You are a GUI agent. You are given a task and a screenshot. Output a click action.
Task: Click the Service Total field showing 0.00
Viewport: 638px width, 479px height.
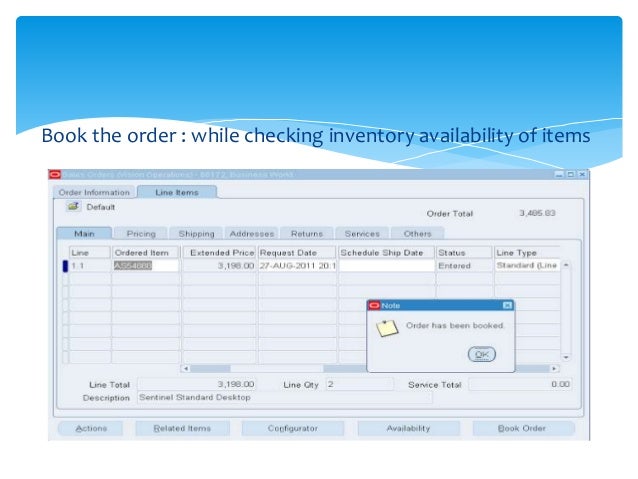tap(520, 384)
